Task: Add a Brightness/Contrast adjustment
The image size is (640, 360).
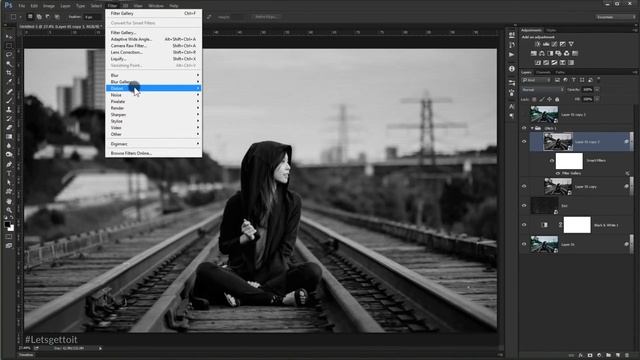Action: (x=538, y=44)
